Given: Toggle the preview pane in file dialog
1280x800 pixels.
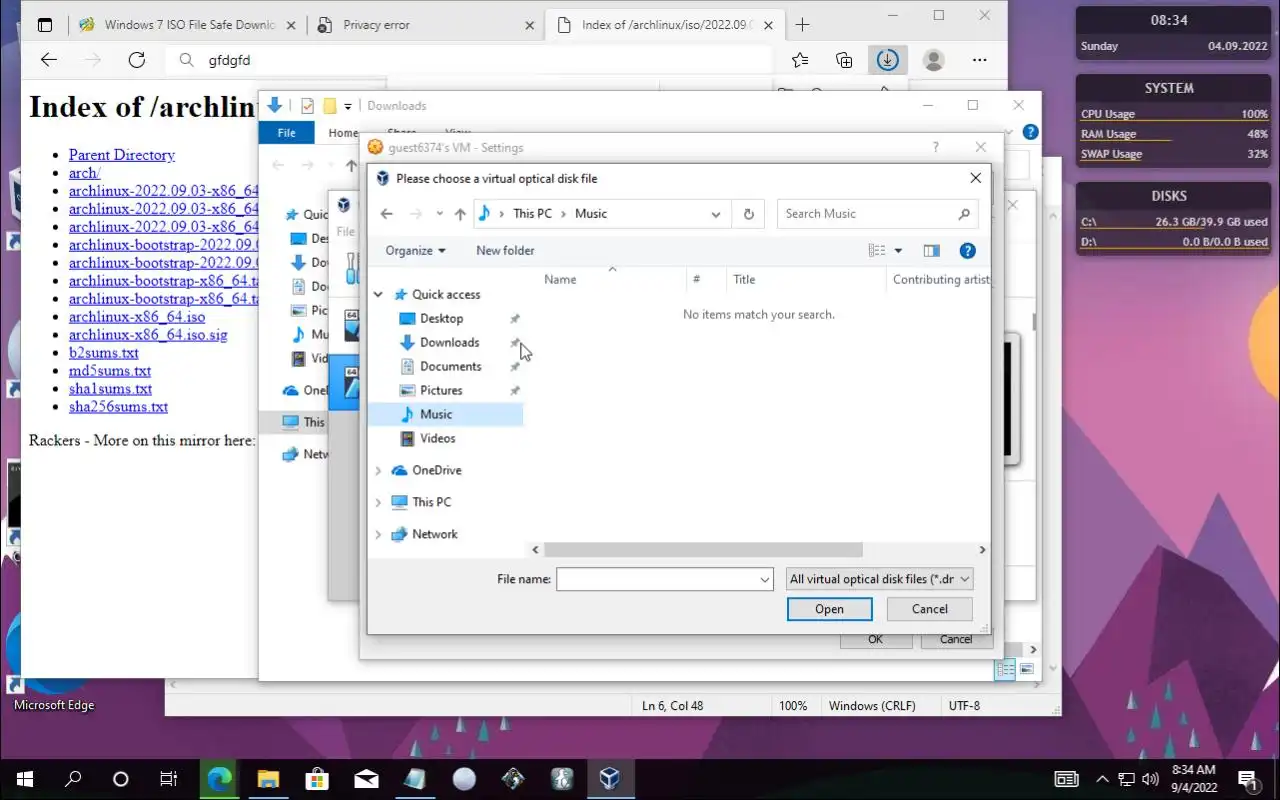Looking at the screenshot, I should [x=932, y=251].
